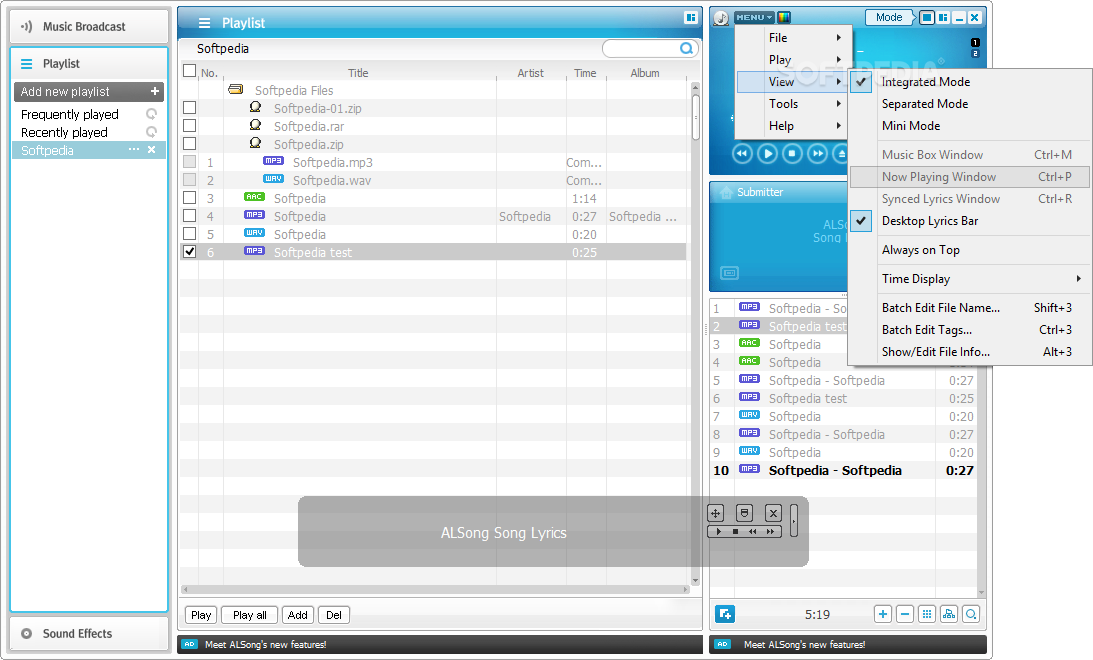Expand the Time Display submenu
The image size is (1093, 660).
(x=970, y=279)
